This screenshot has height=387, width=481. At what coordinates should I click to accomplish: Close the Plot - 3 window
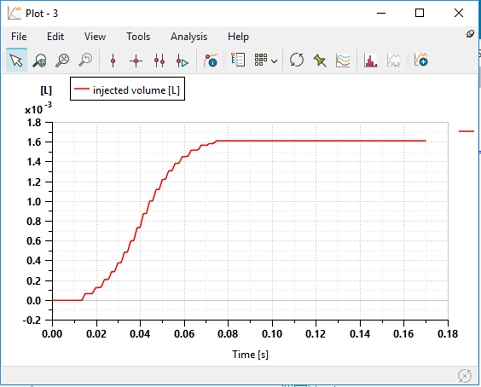pos(459,13)
